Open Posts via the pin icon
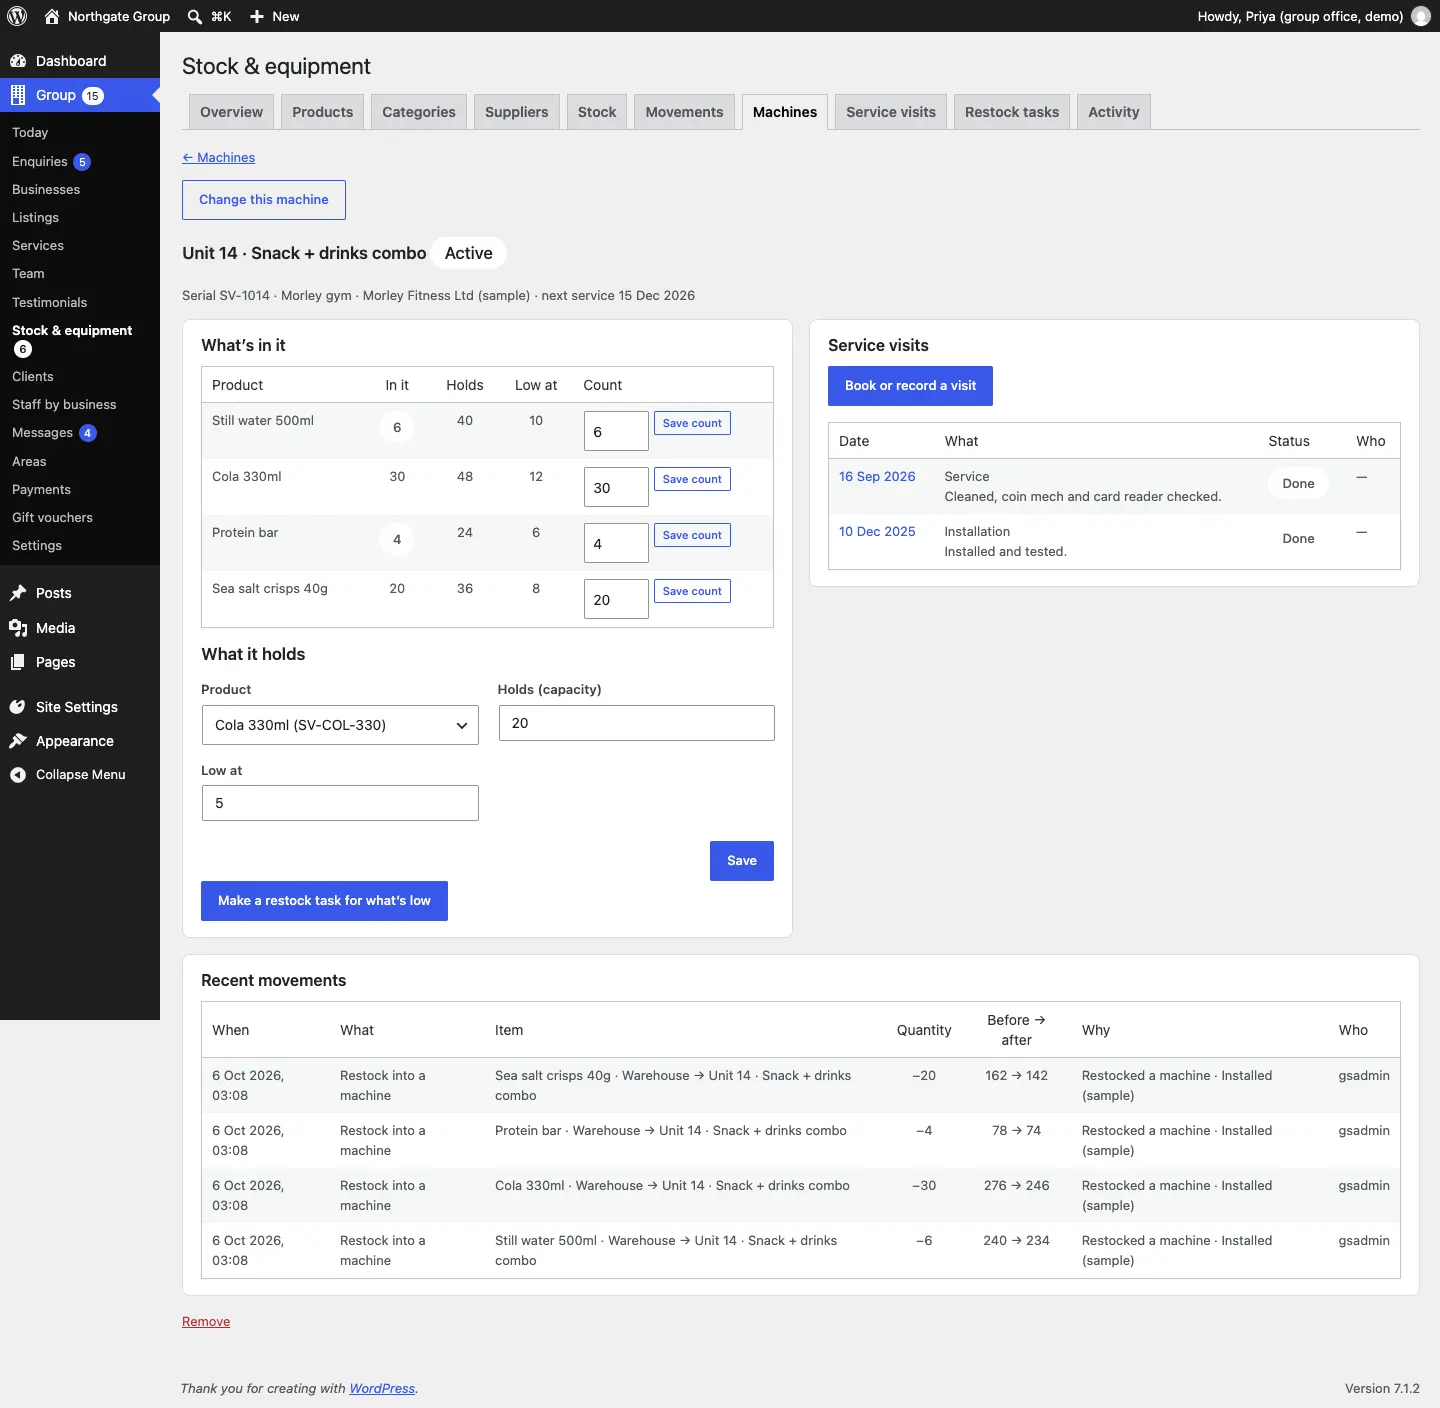1440x1408 pixels. [18, 593]
